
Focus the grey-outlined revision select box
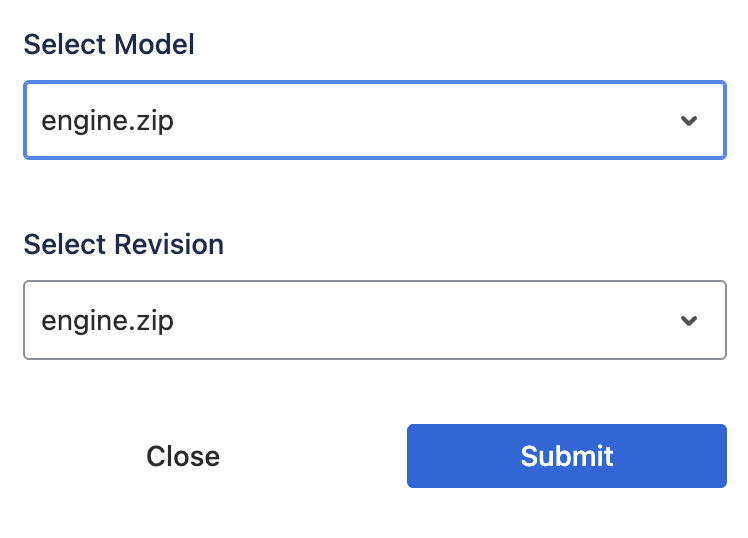(374, 320)
